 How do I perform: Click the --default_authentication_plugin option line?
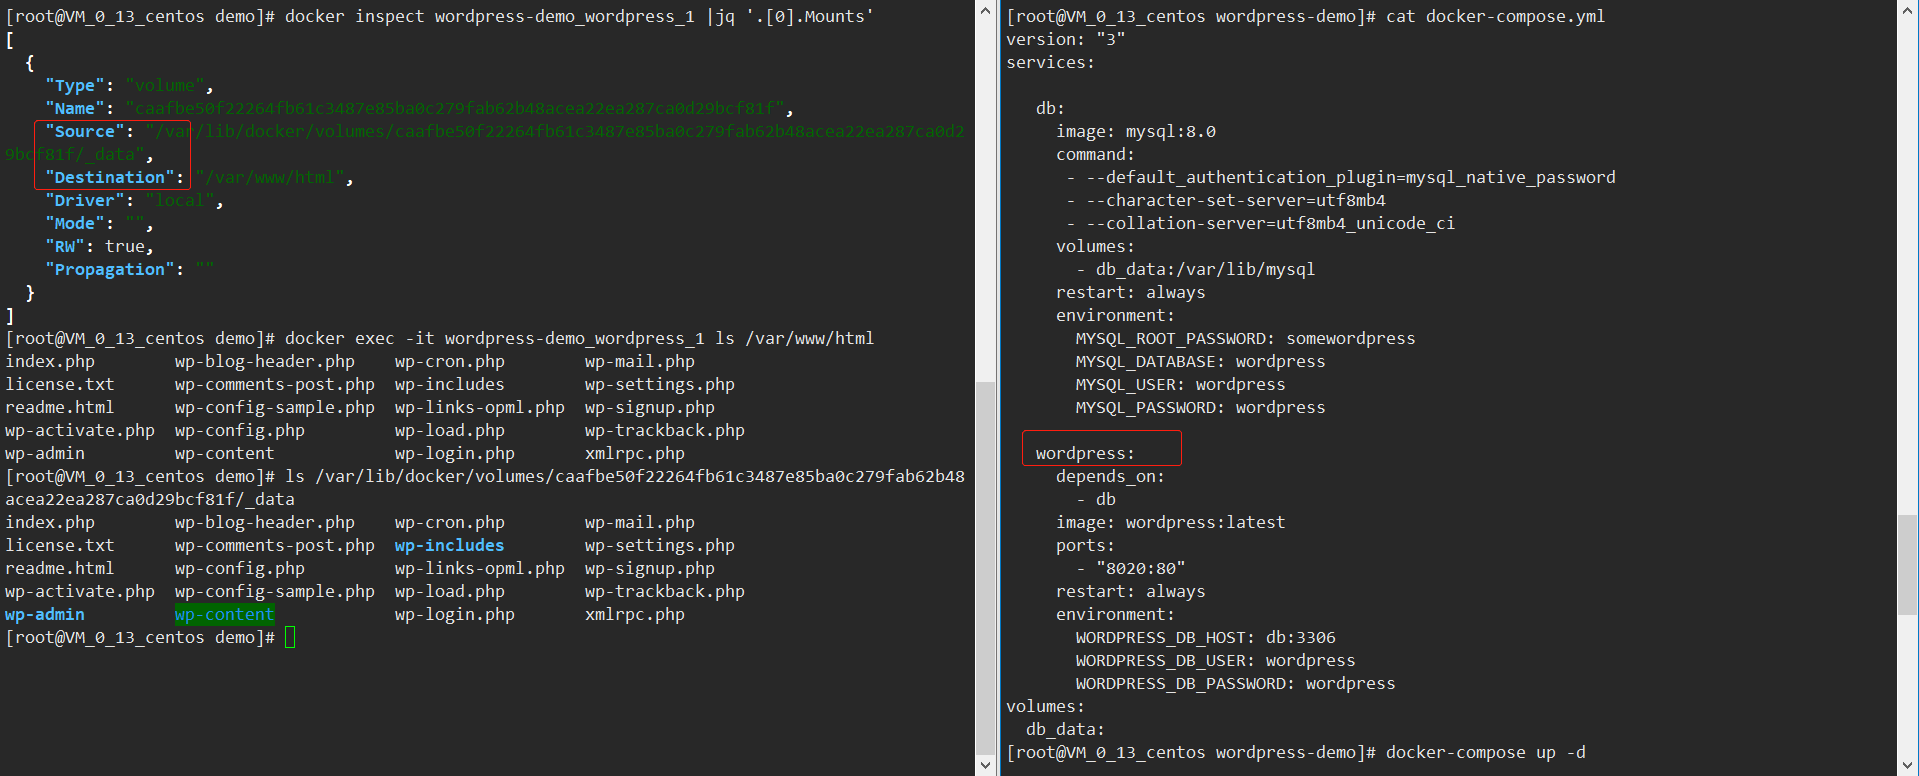point(1341,177)
